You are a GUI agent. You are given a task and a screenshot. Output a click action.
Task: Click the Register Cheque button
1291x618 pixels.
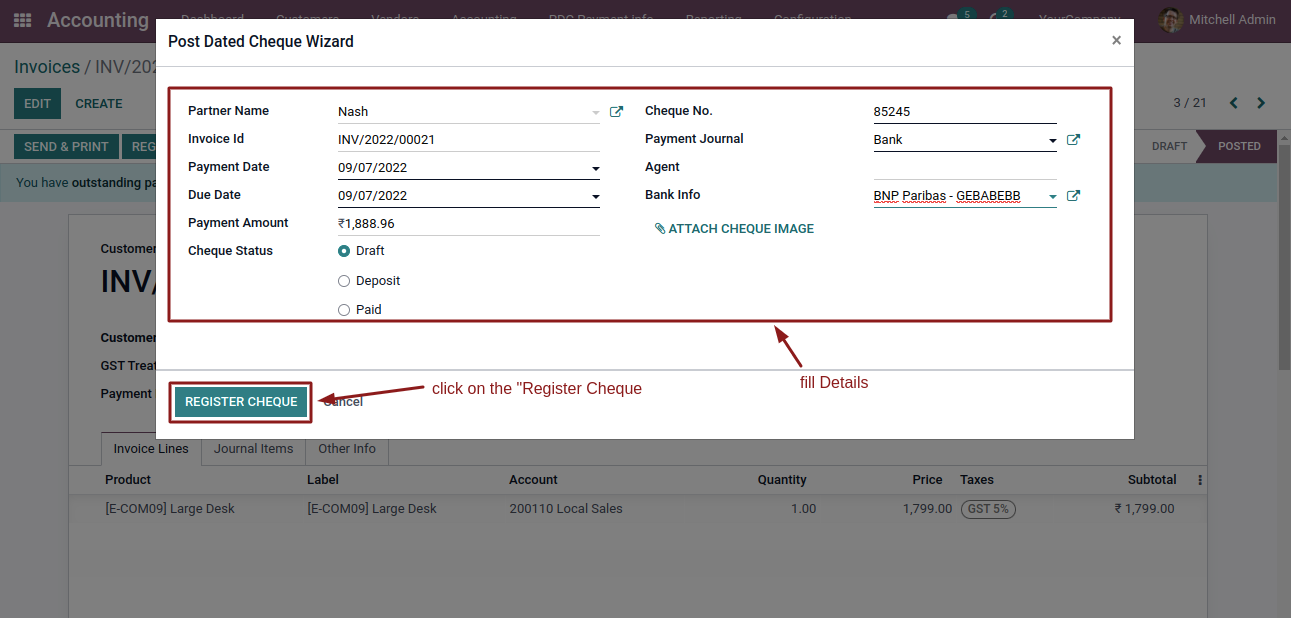(x=241, y=402)
